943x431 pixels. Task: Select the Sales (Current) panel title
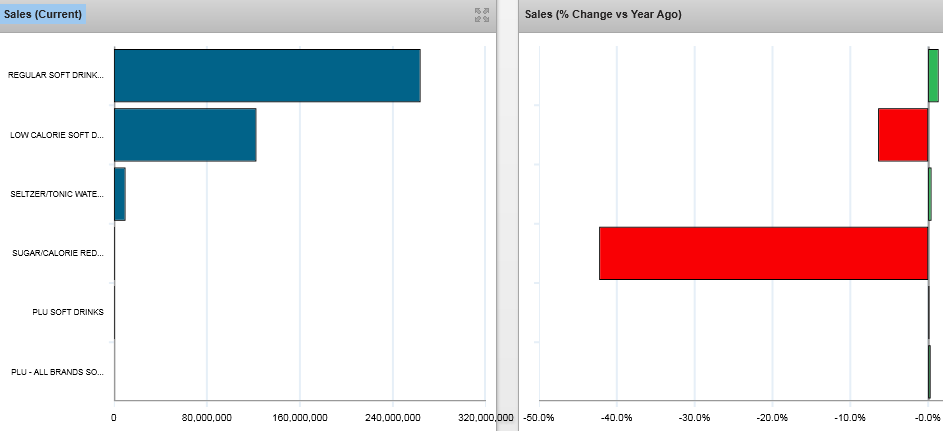43,14
